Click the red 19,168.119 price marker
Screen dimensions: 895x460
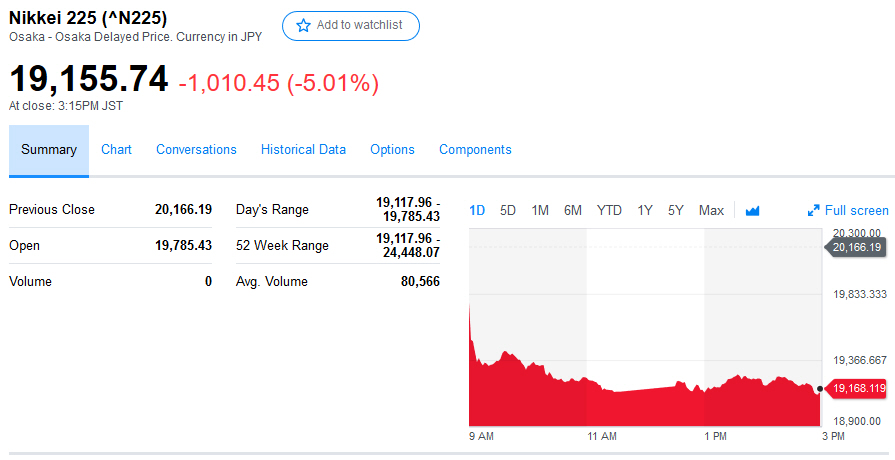coord(858,388)
